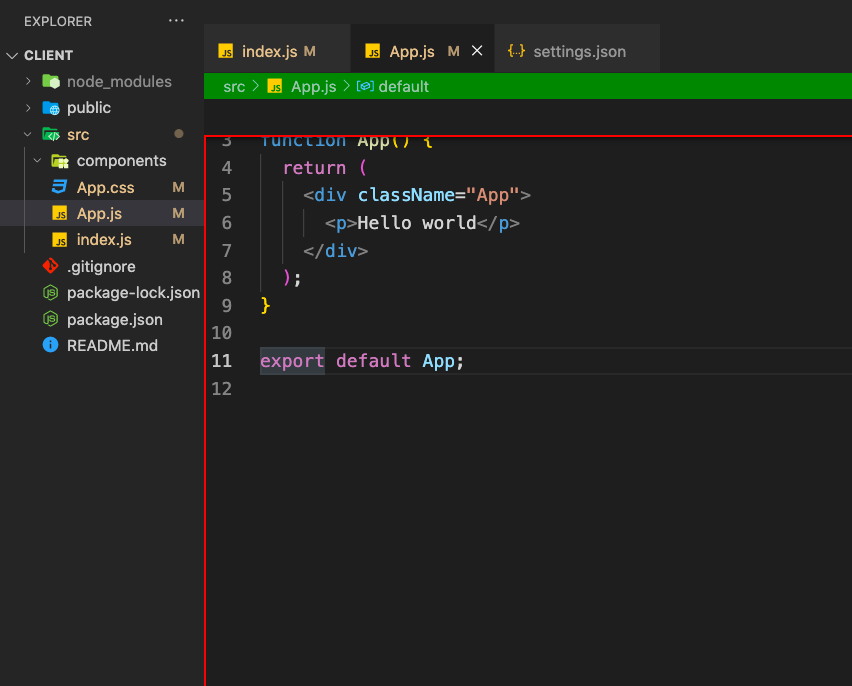Viewport: 852px width, 686px height.
Task: Click the App.css CSS file icon
Action: 59,187
